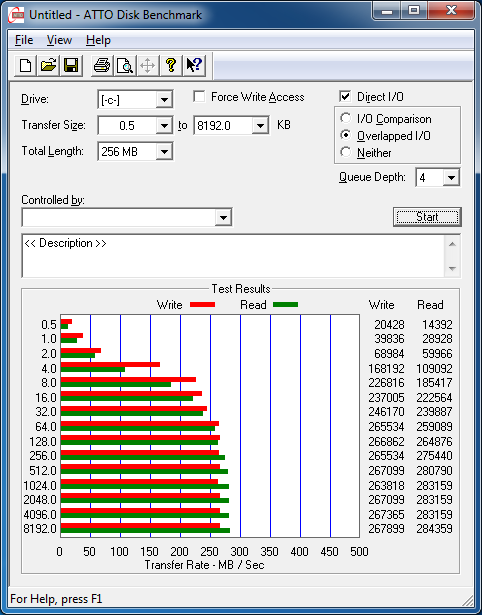Click the ATTO application icon in title bar
Image resolution: width=482 pixels, height=615 pixels.
pyautogui.click(x=16, y=15)
